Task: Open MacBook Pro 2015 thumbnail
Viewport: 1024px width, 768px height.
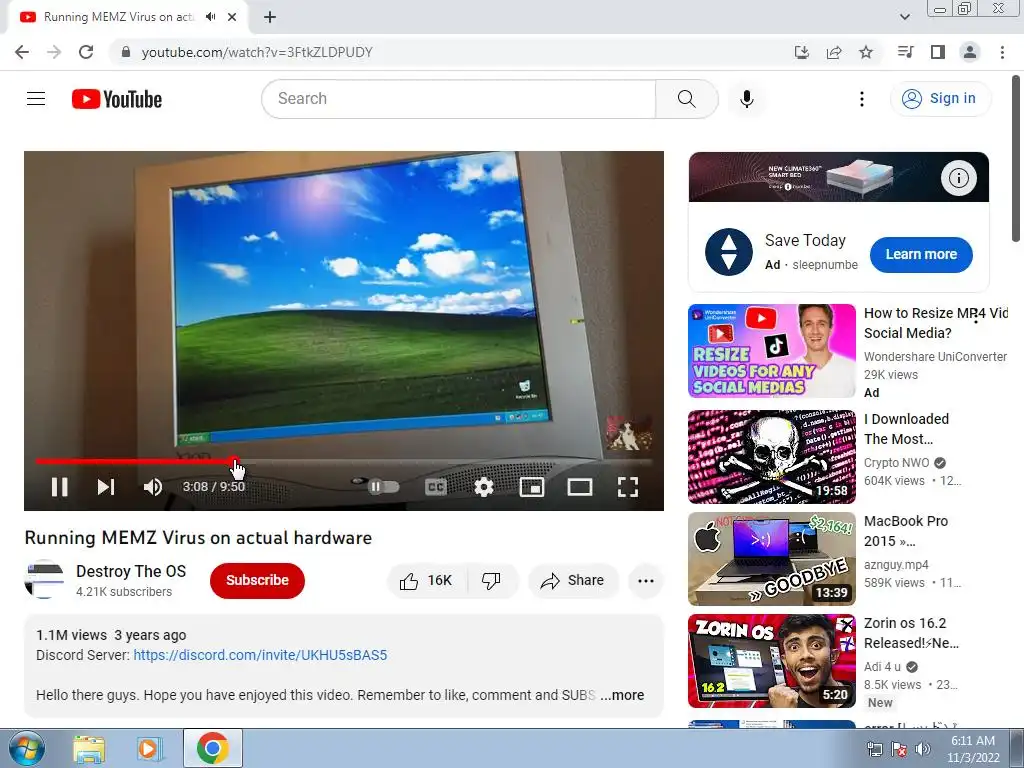Action: (x=771, y=559)
